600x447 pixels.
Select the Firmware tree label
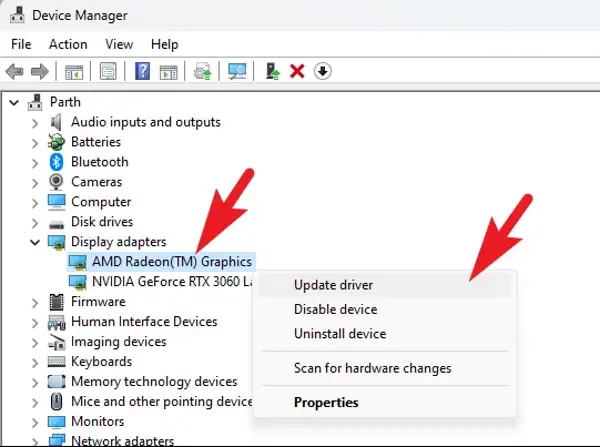click(x=98, y=302)
